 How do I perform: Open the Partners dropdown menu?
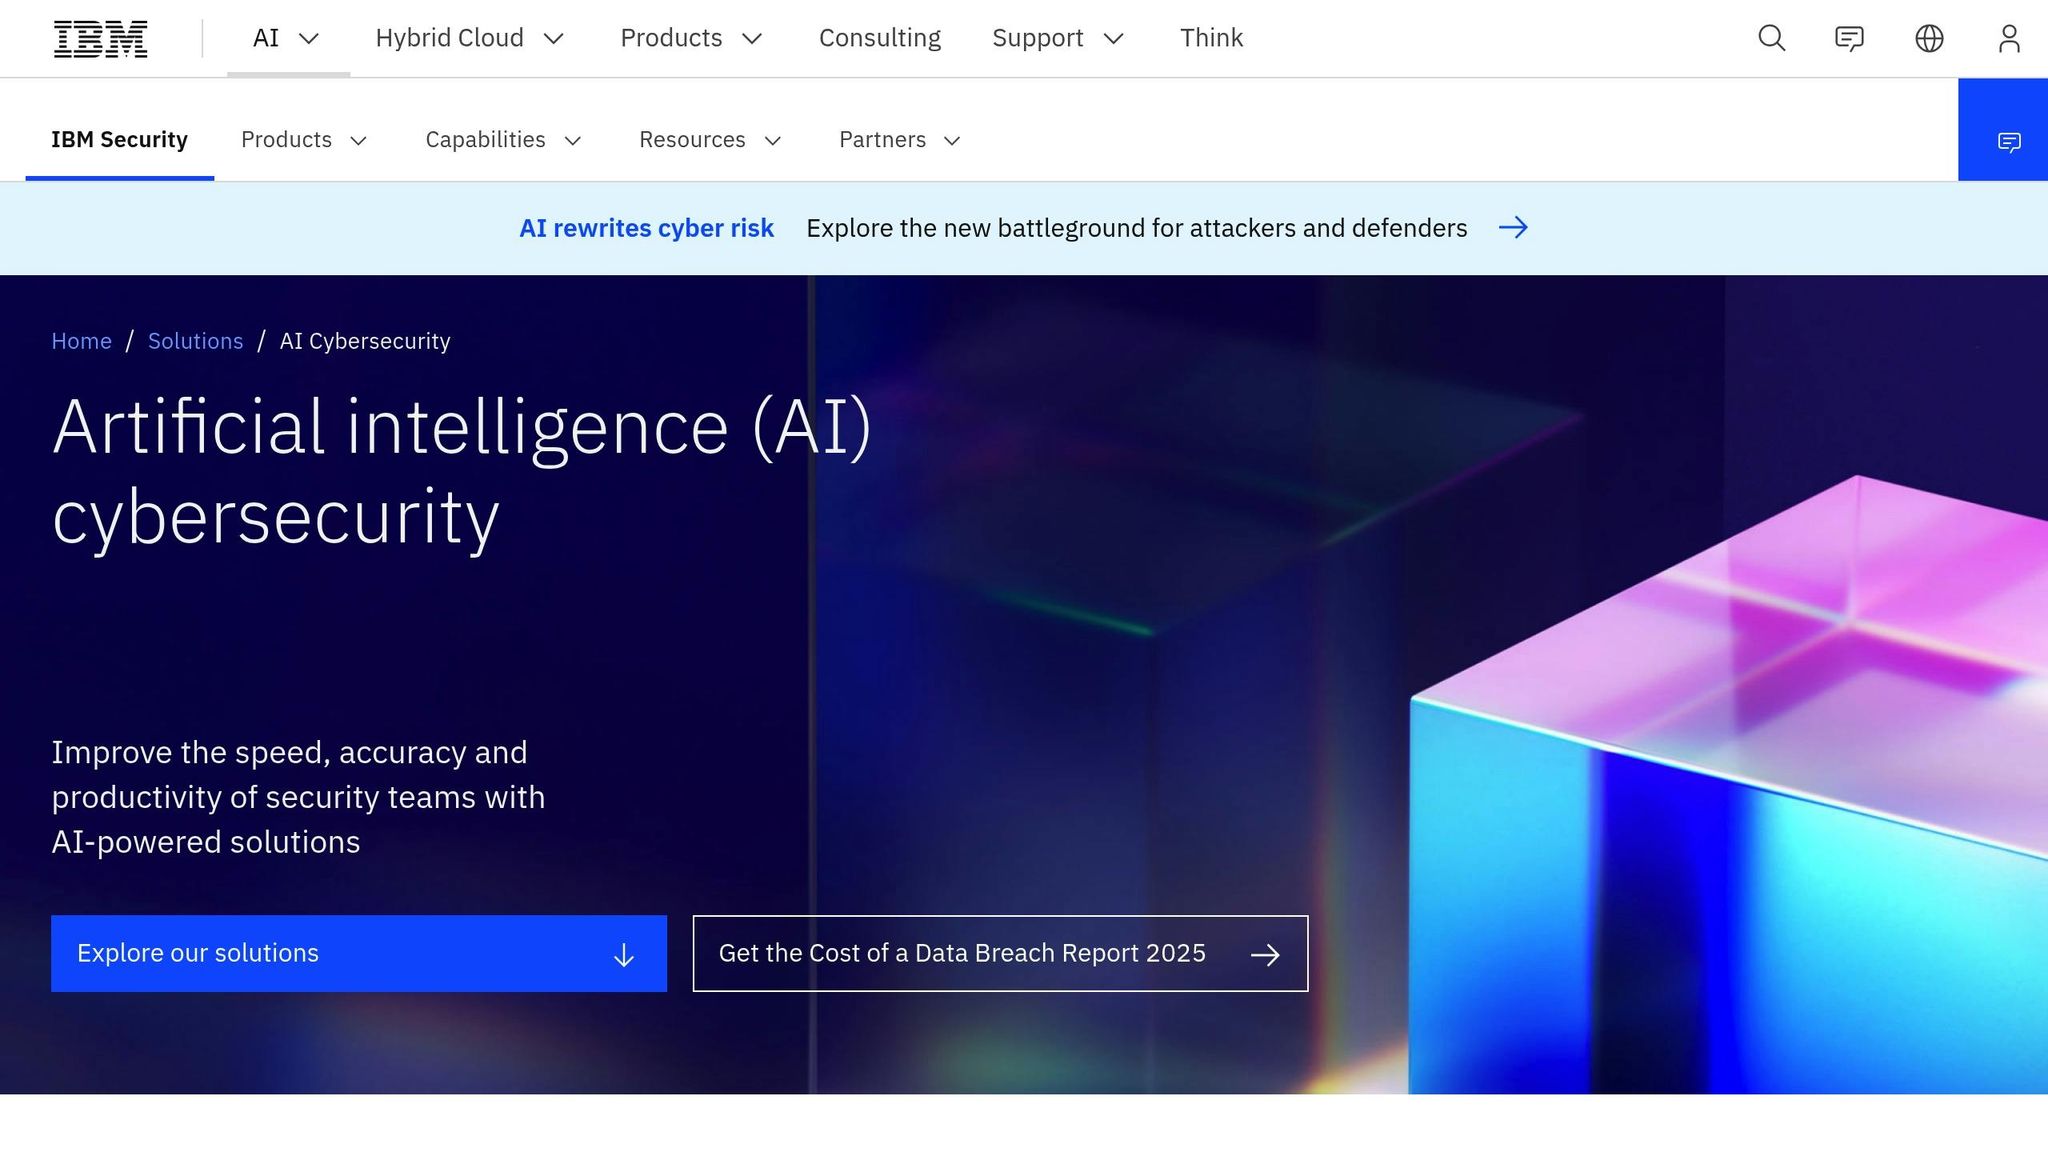897,140
